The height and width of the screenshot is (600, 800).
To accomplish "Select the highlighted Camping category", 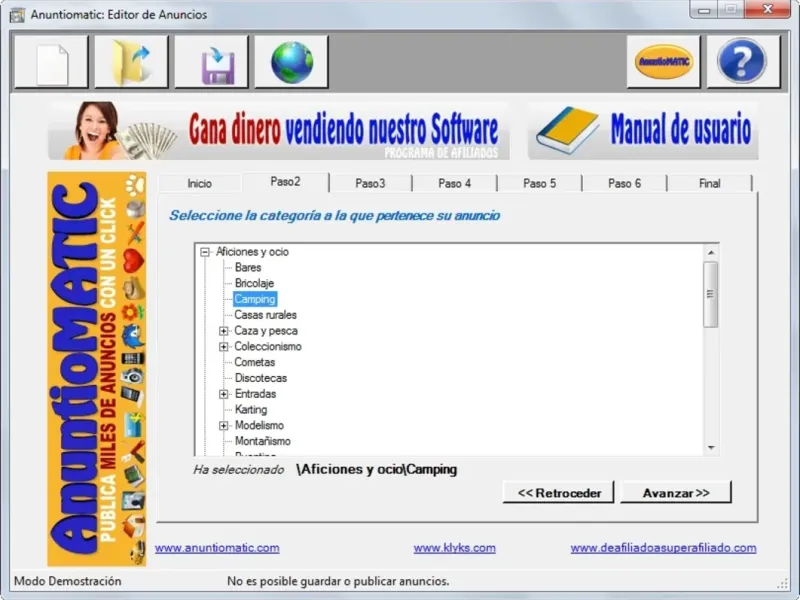I will [x=255, y=299].
